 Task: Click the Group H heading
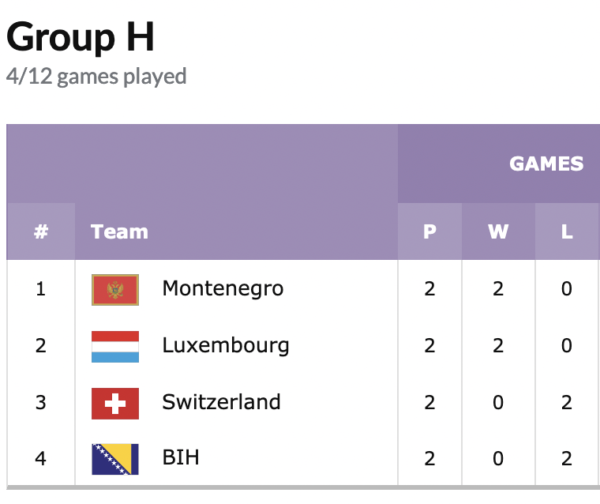click(x=80, y=36)
